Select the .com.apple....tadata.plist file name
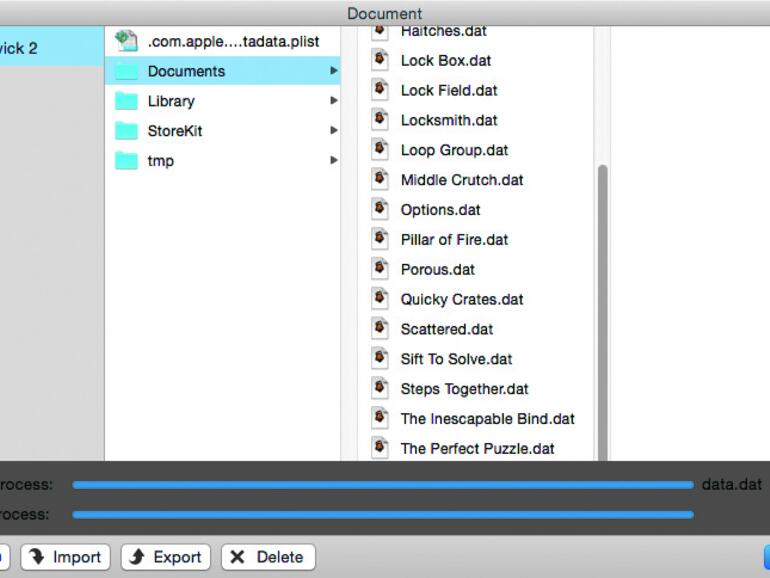The image size is (770, 578). tap(233, 41)
